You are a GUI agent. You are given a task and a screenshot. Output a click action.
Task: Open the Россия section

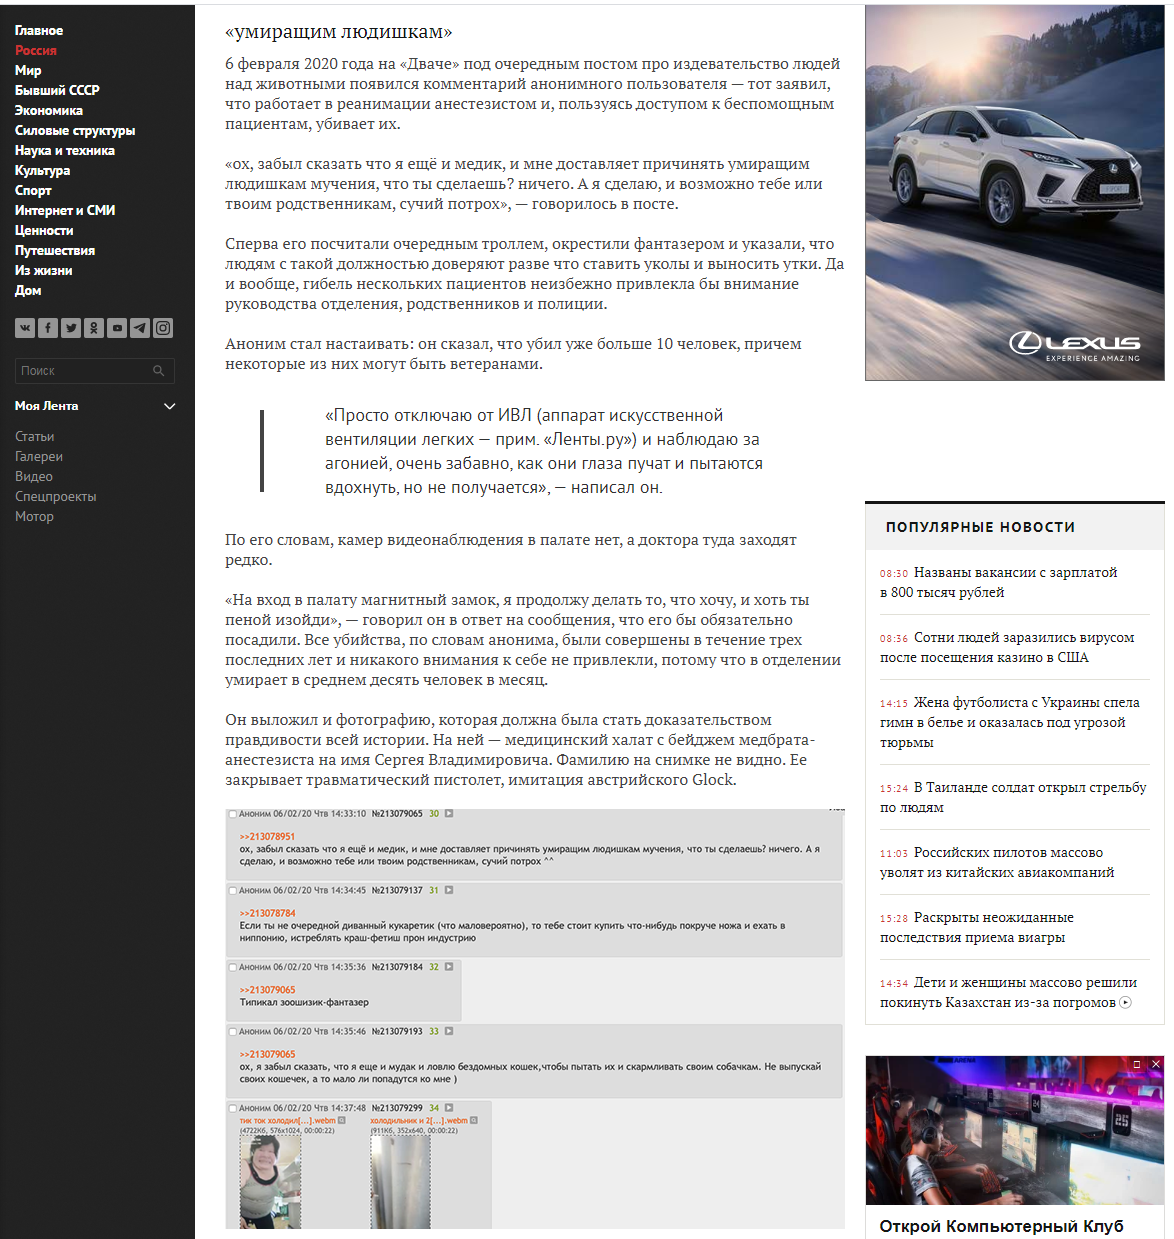[36, 51]
